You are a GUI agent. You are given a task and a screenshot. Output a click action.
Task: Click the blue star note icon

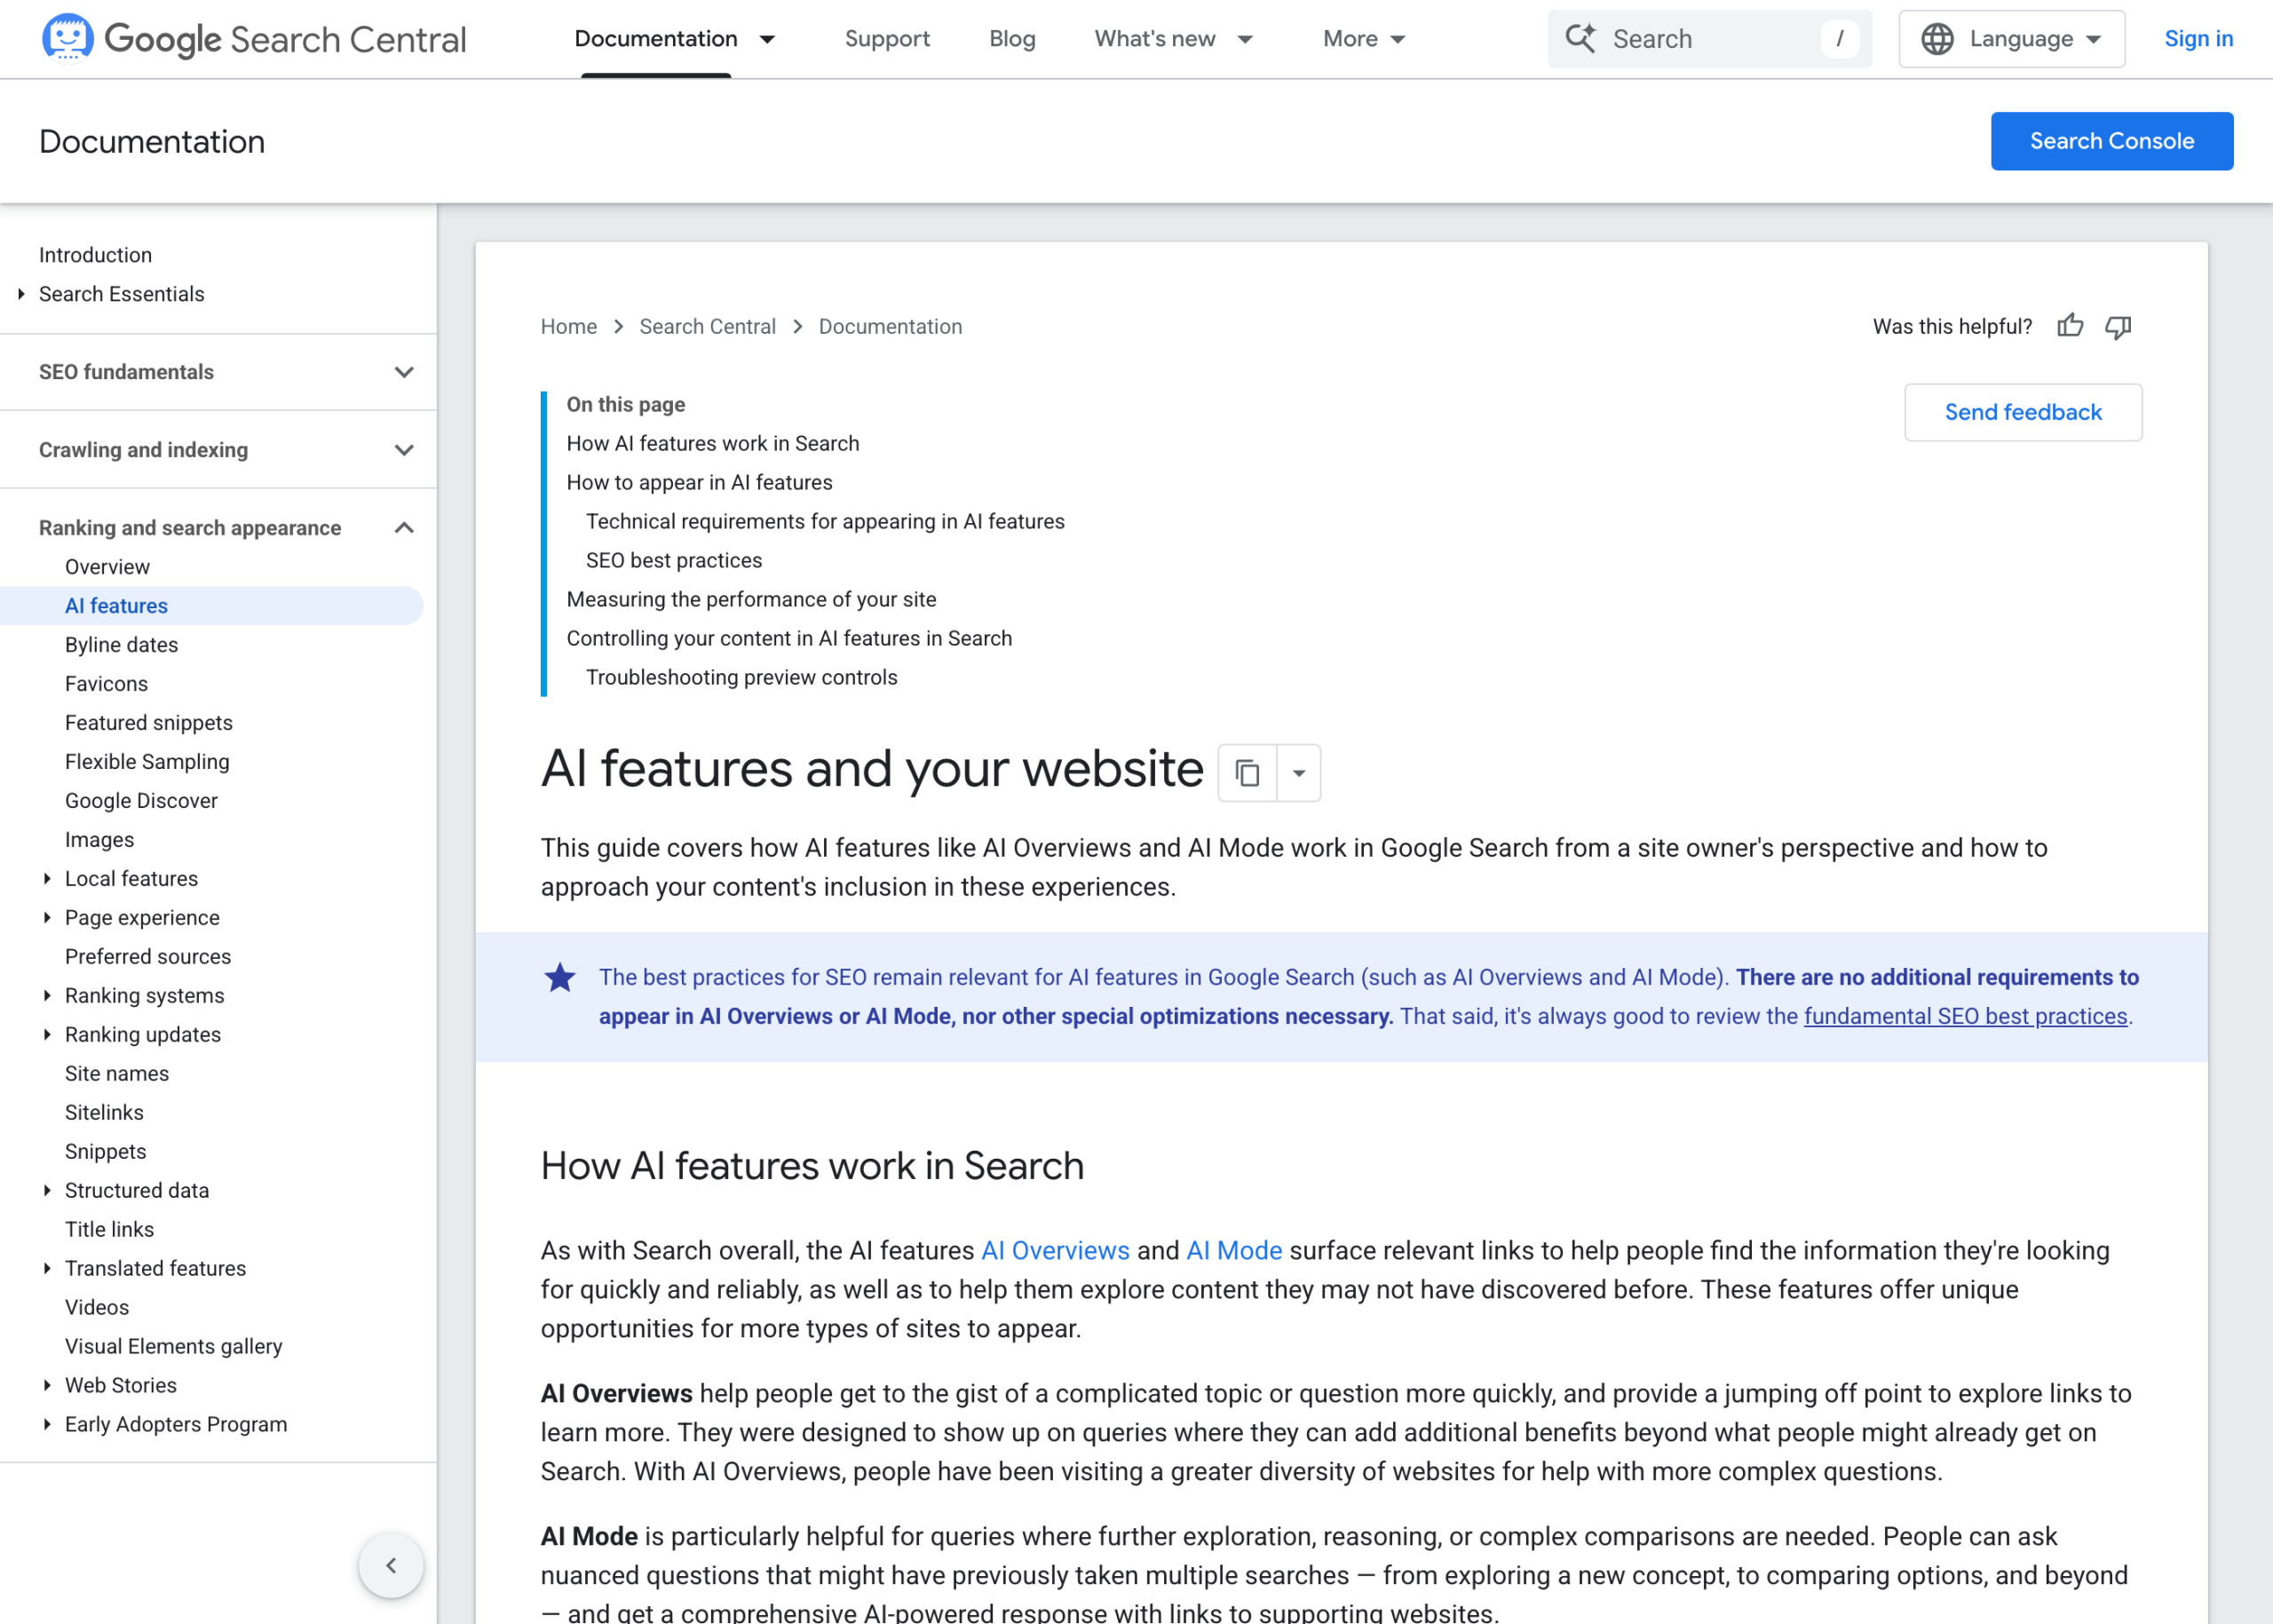(x=560, y=977)
